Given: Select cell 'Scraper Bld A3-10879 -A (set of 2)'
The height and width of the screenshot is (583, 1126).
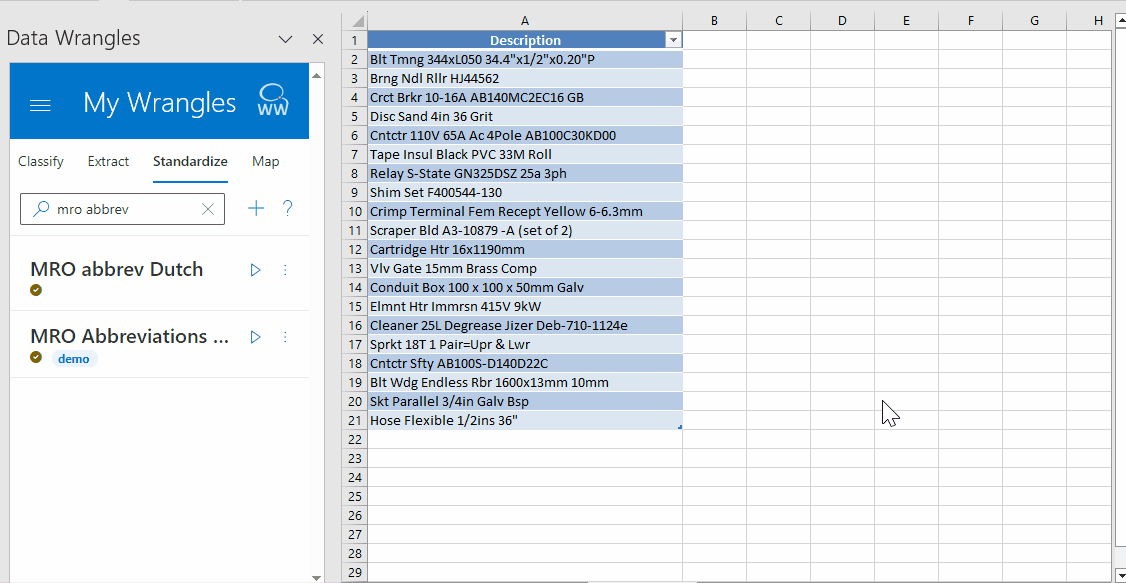Looking at the screenshot, I should pyautogui.click(x=525, y=230).
